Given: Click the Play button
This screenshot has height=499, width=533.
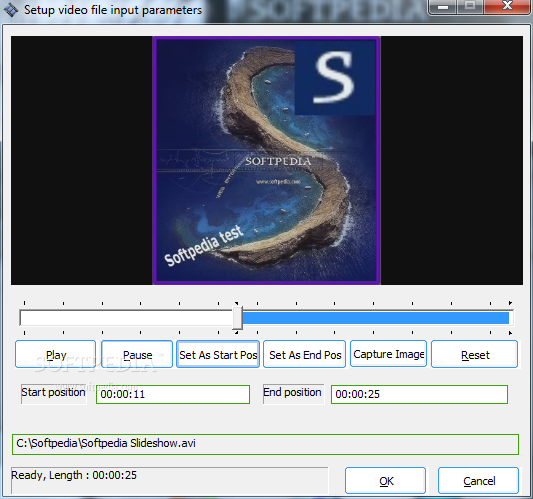Looking at the screenshot, I should [x=55, y=354].
